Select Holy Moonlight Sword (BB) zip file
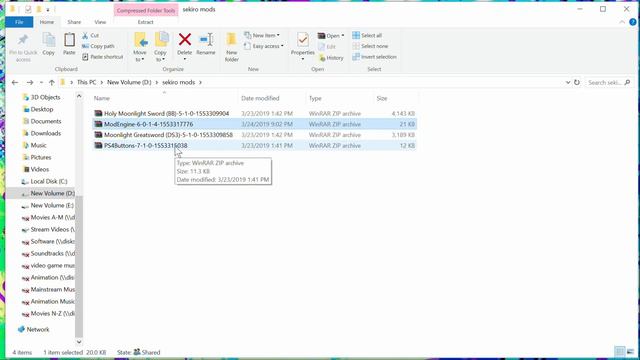The height and width of the screenshot is (360, 640). [x=255, y=113]
